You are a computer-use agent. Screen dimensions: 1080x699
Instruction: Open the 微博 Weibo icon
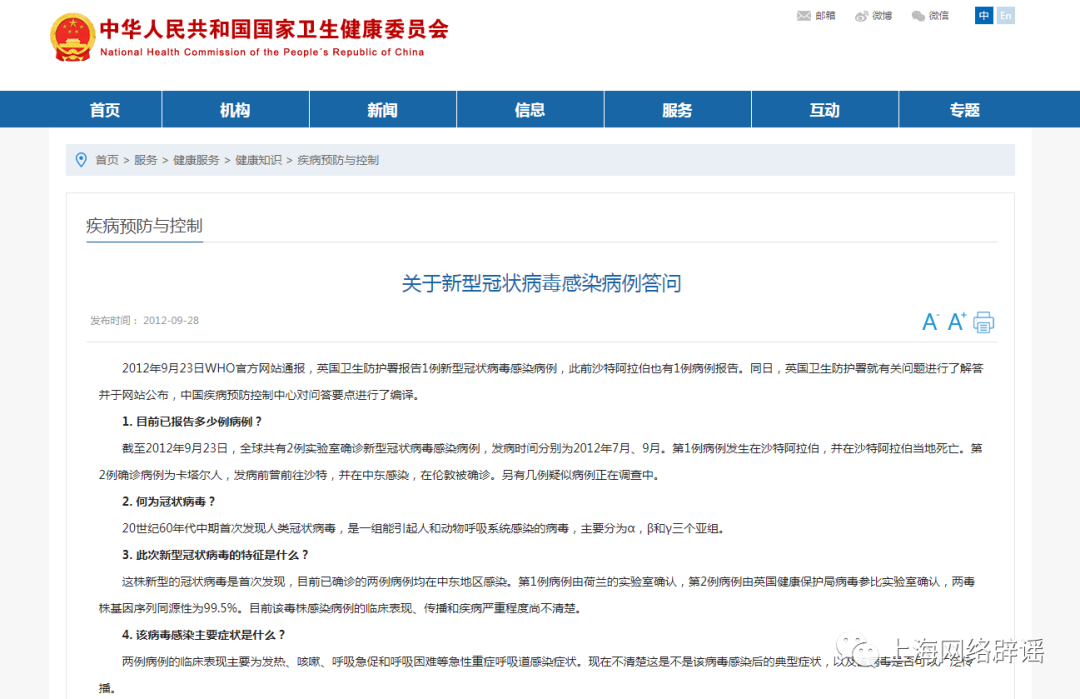[x=862, y=16]
